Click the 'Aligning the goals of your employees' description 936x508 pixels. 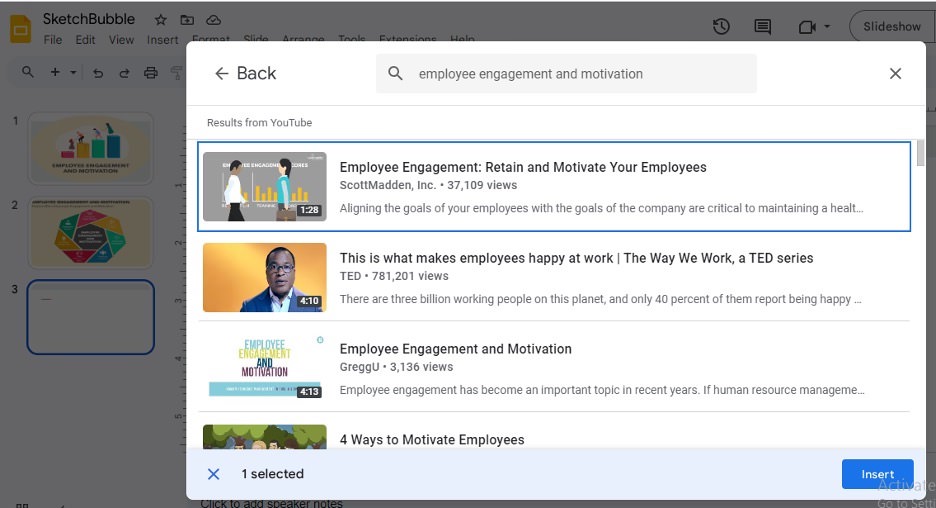click(601, 208)
